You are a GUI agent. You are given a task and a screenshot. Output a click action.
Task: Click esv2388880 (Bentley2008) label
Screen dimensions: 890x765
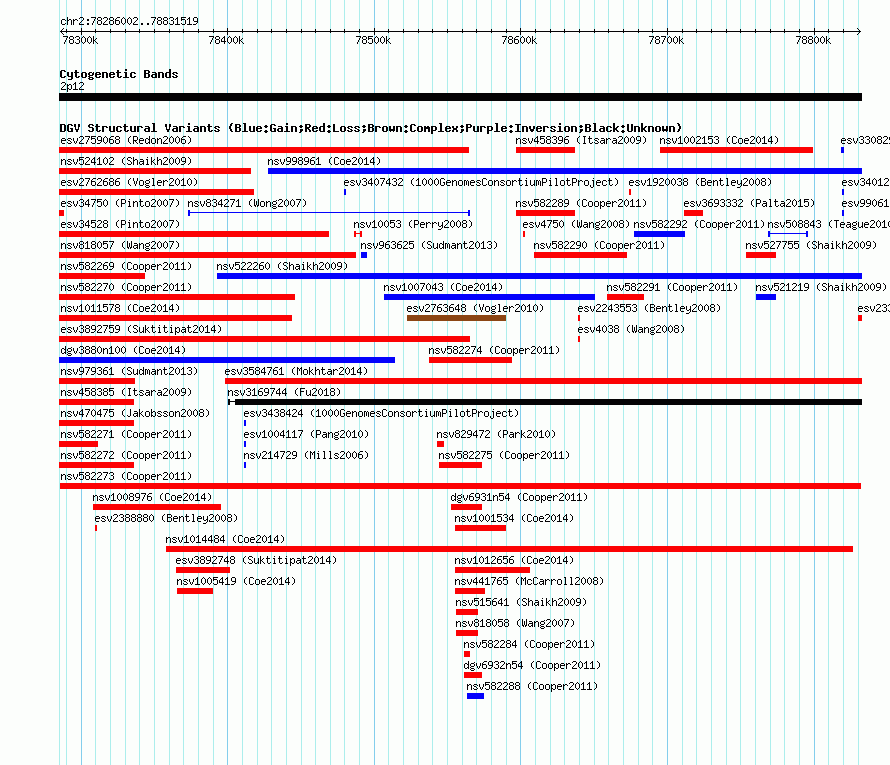[x=166, y=518]
